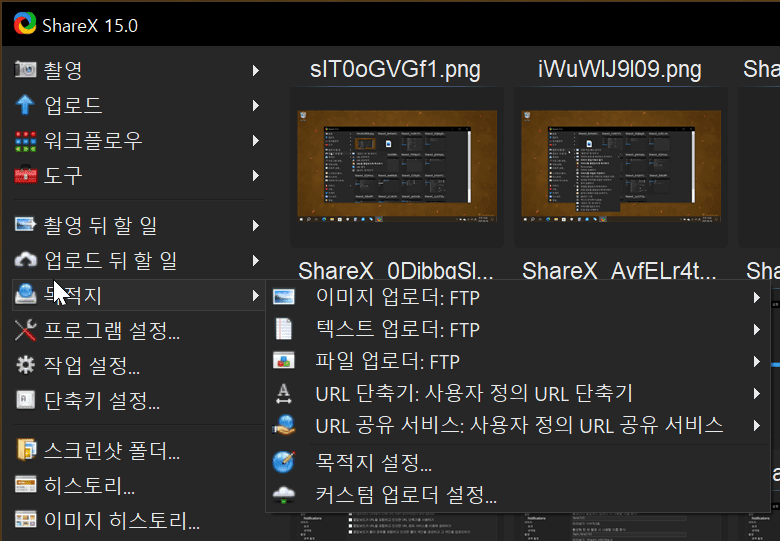Open 프로그램 설정... from the sidebar
The image size is (780, 541).
coord(138,331)
